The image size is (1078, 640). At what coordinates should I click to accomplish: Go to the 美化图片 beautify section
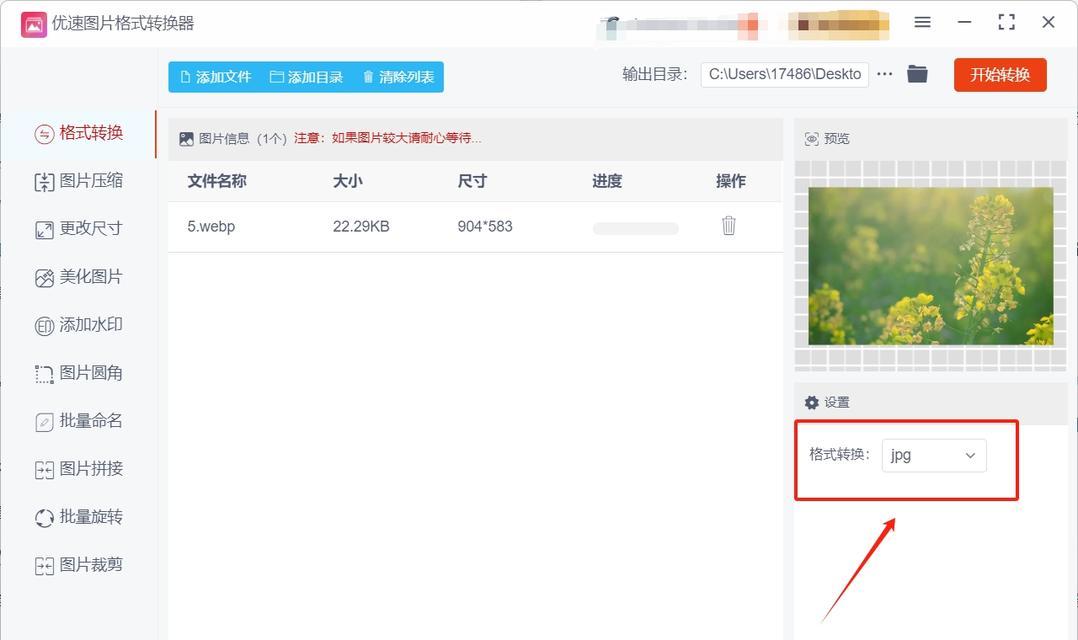coord(79,277)
